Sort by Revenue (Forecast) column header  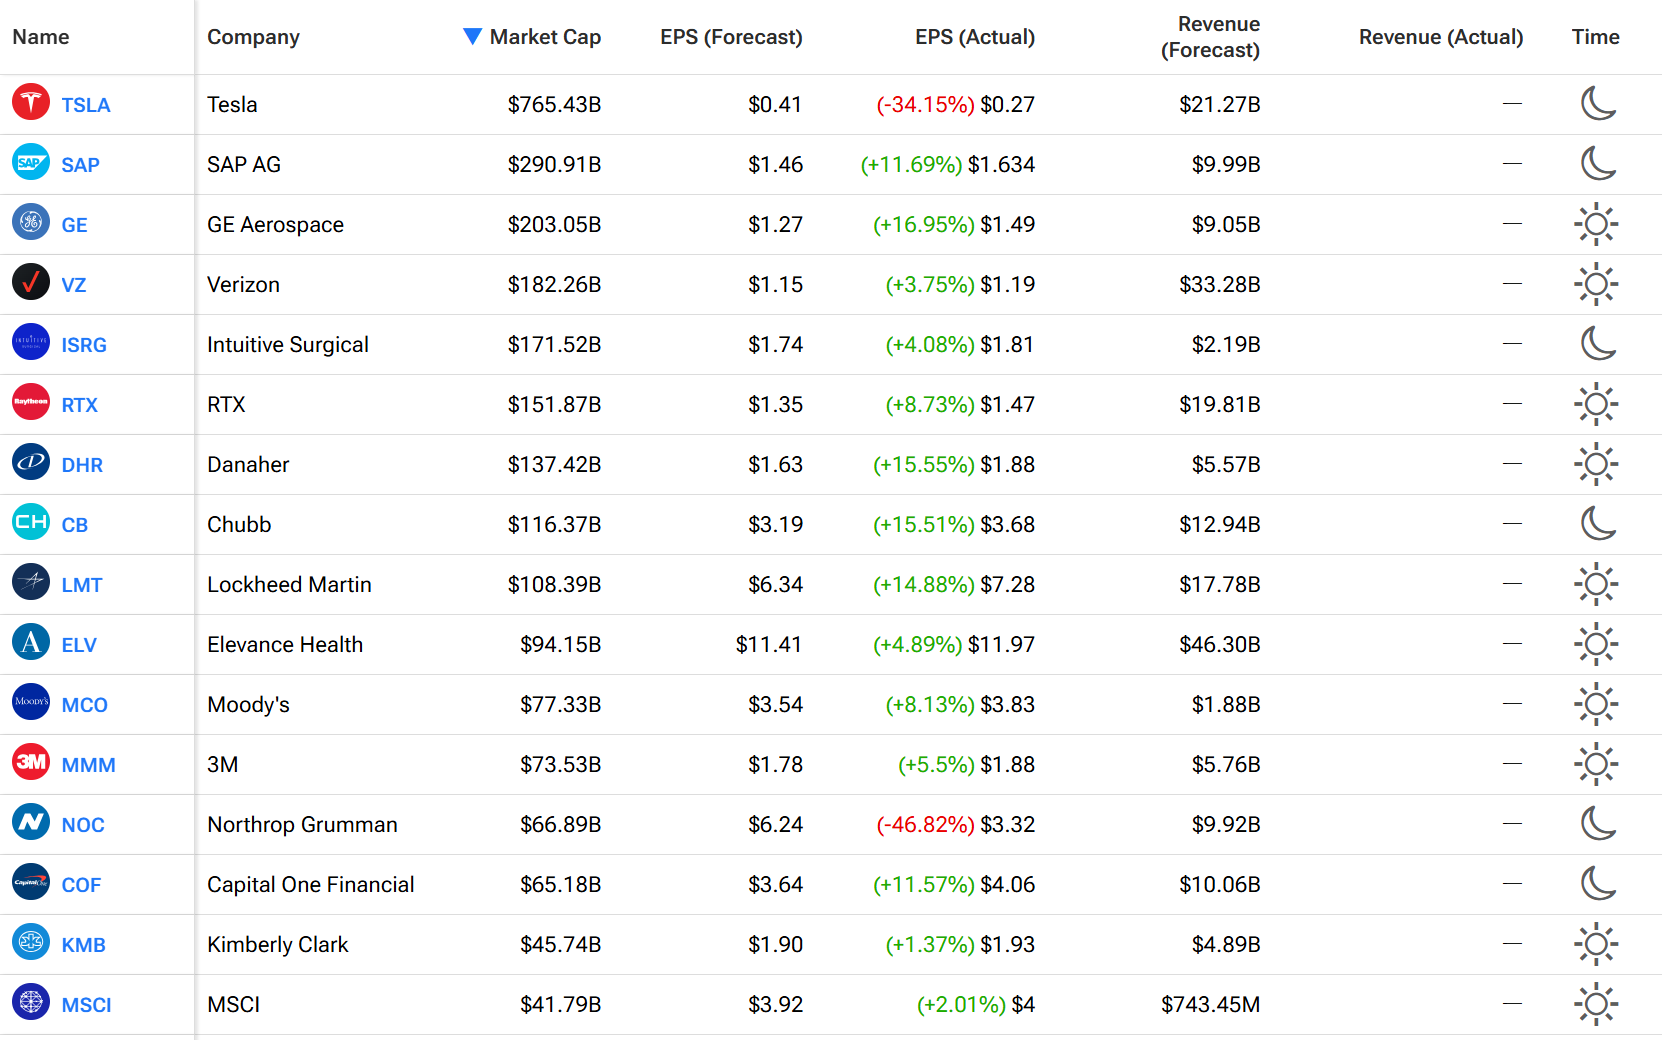1210,37
